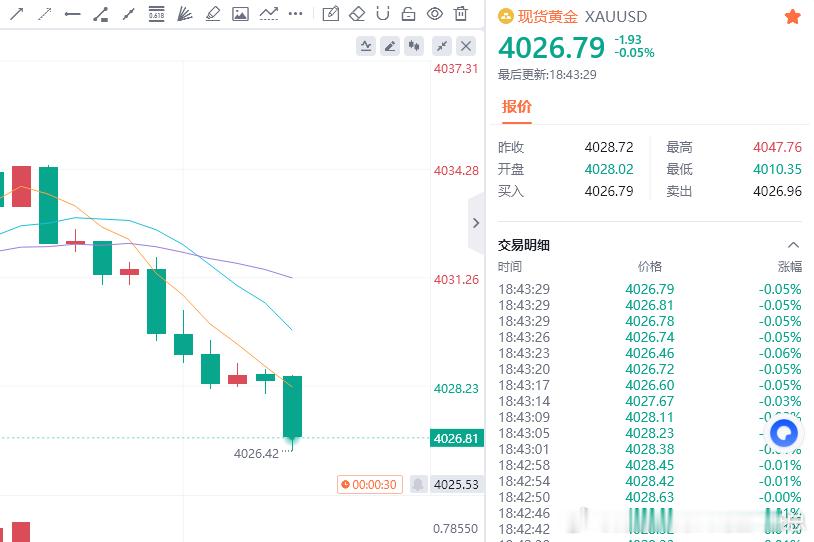Select the highlighter marker tool

pyautogui.click(x=212, y=14)
